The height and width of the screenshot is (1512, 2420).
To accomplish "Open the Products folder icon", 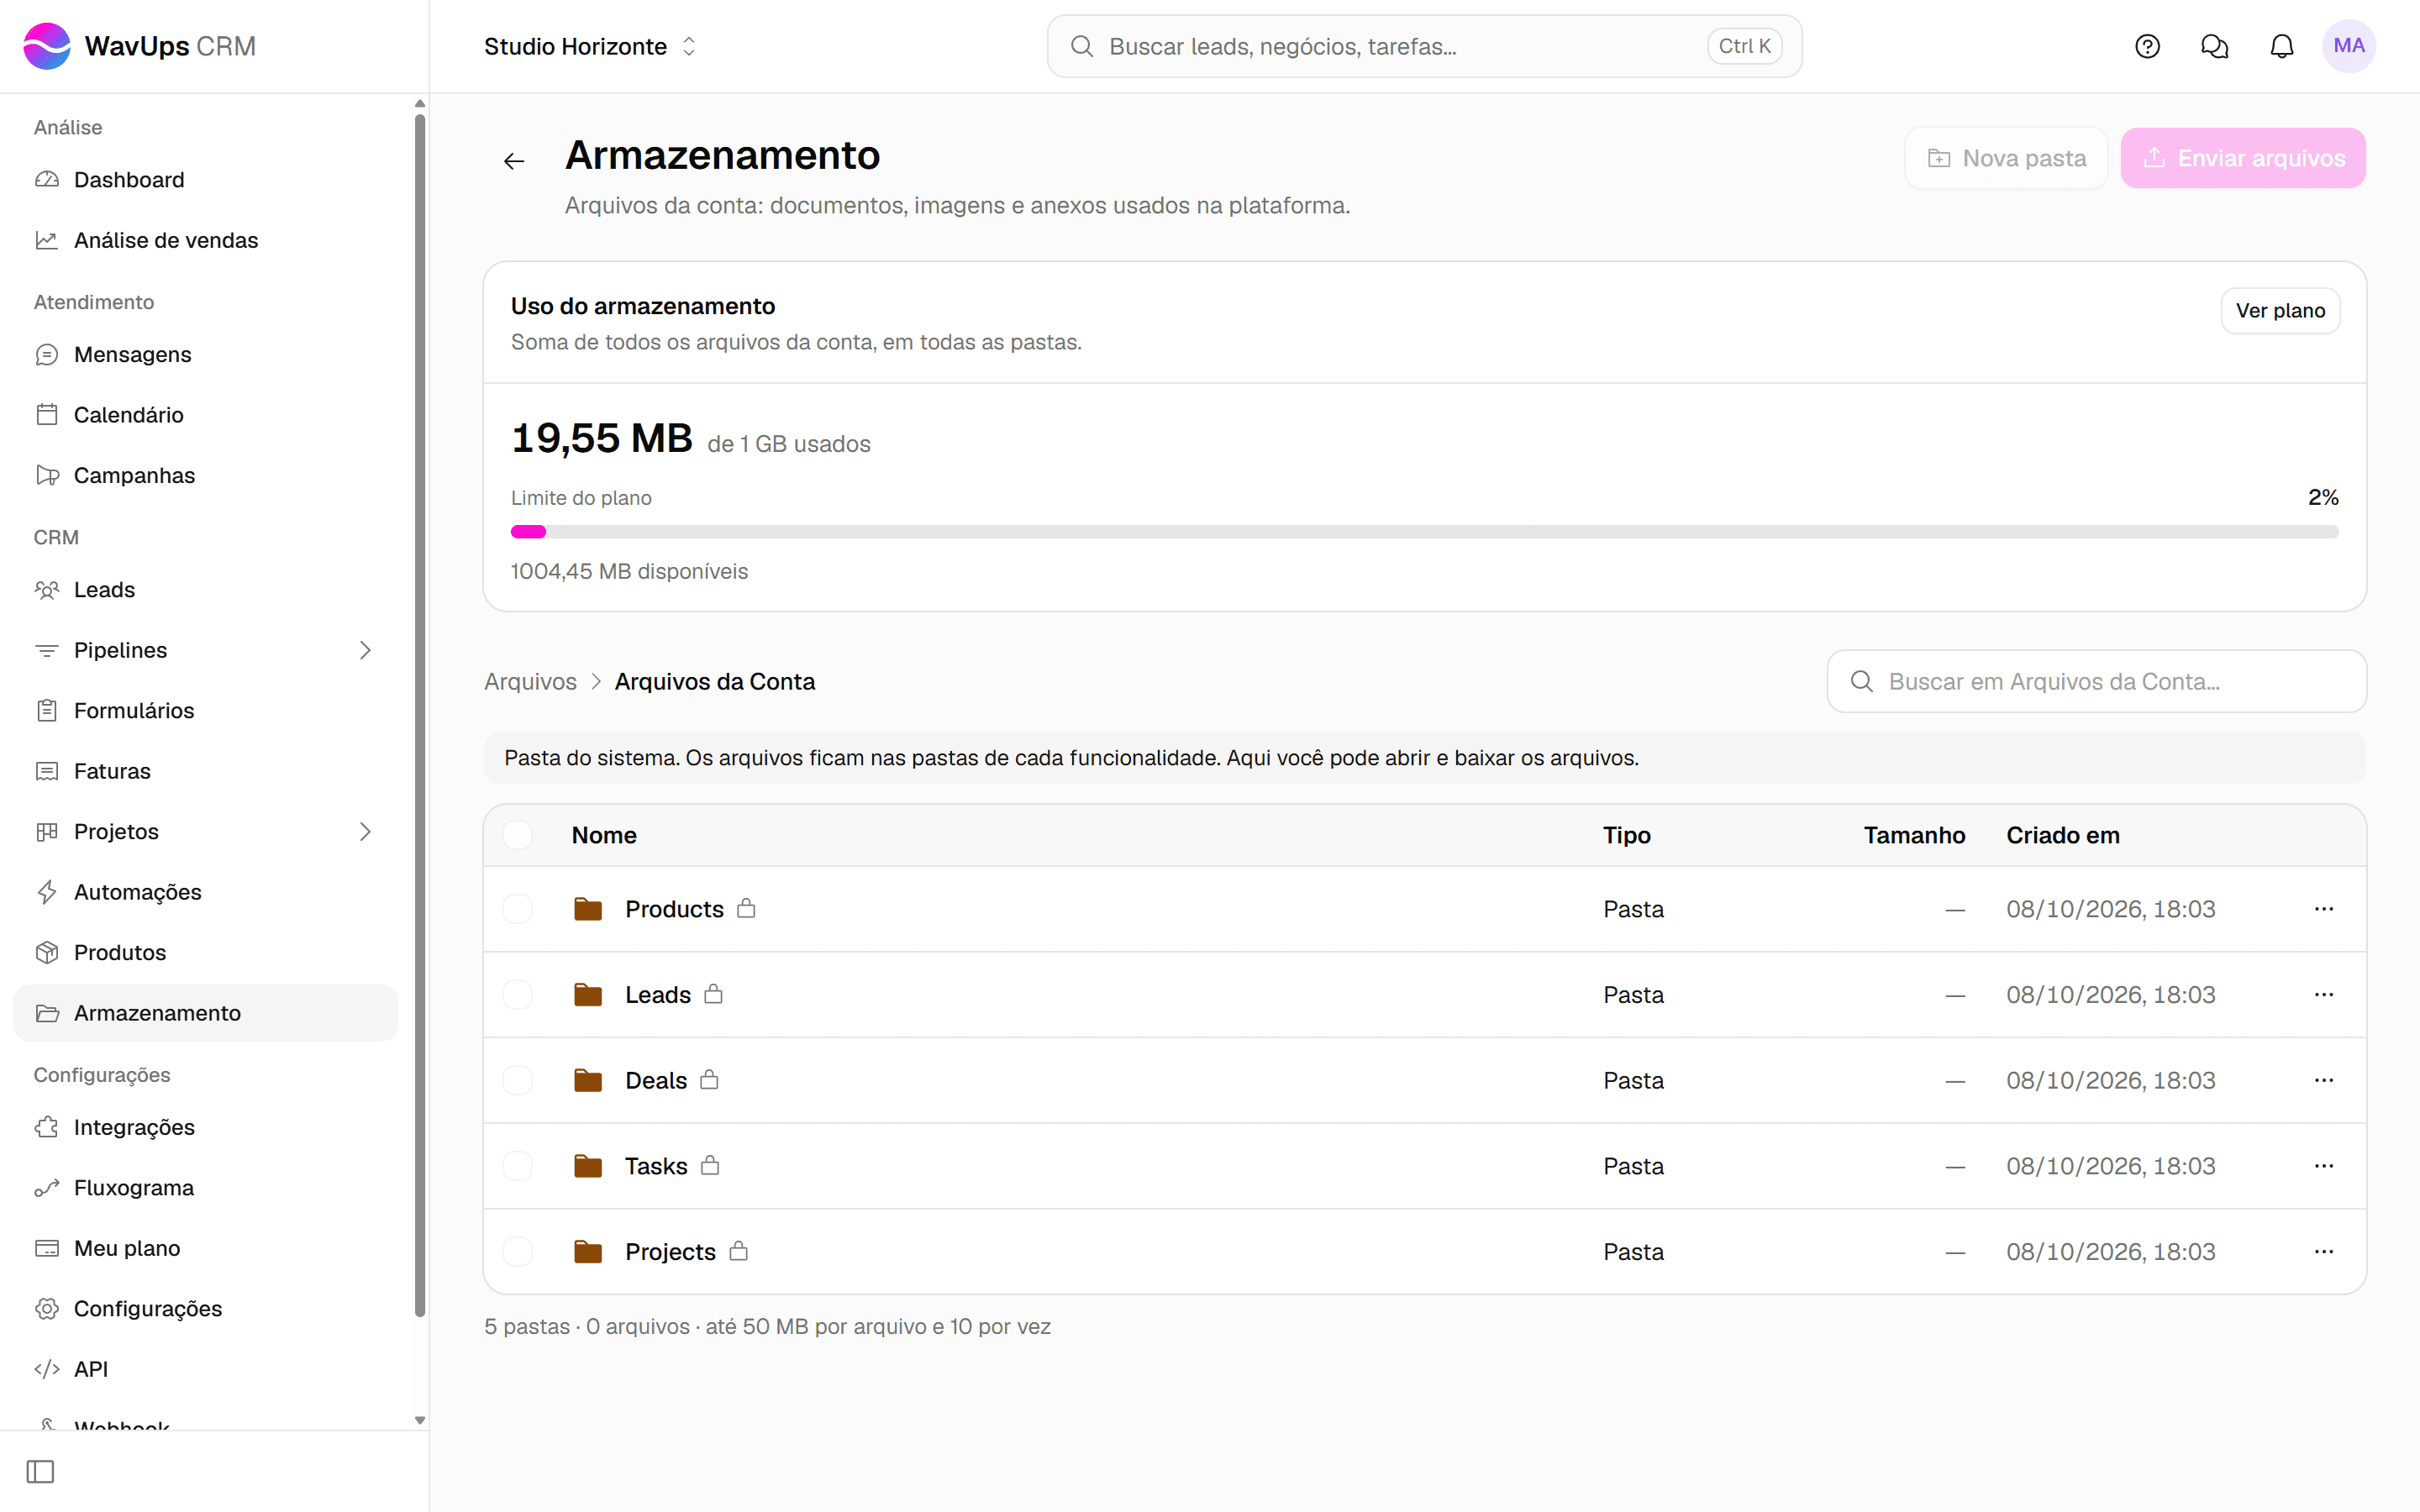I will pyautogui.click(x=588, y=909).
